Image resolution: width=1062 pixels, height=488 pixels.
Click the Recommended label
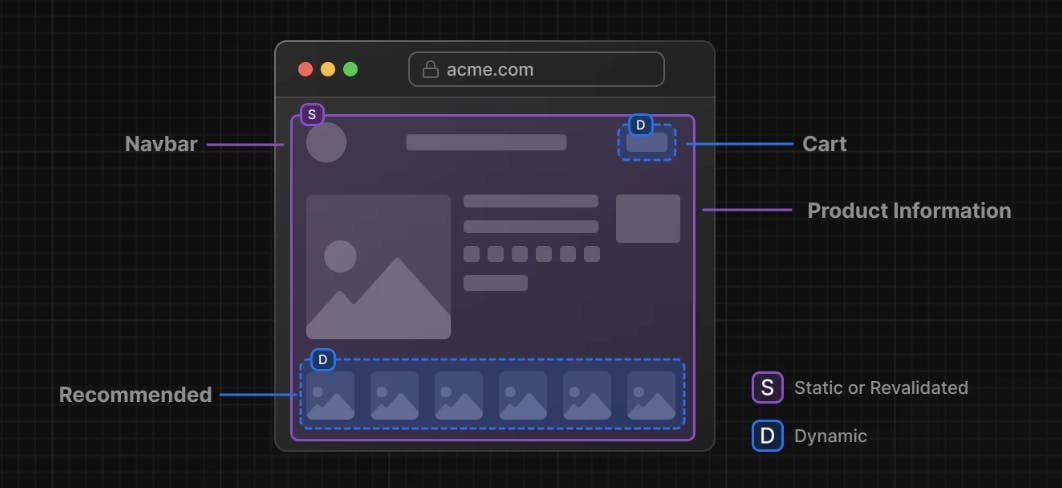(x=135, y=395)
